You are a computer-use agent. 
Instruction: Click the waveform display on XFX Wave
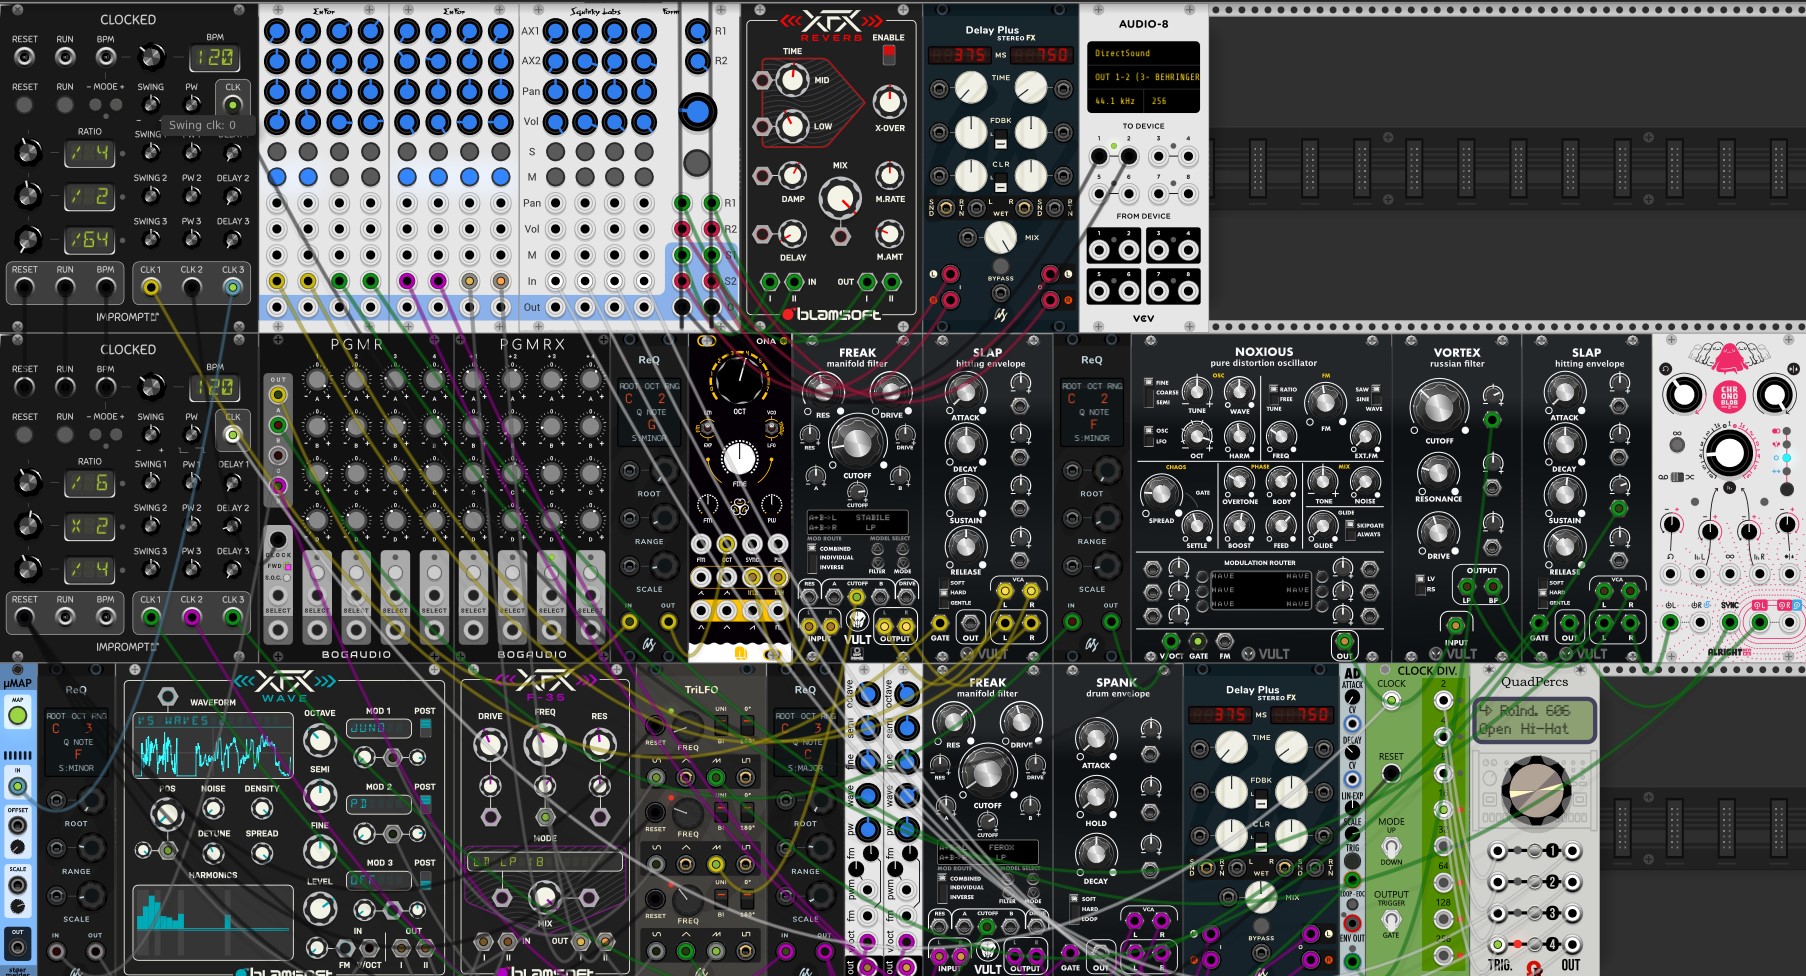pyautogui.click(x=213, y=746)
